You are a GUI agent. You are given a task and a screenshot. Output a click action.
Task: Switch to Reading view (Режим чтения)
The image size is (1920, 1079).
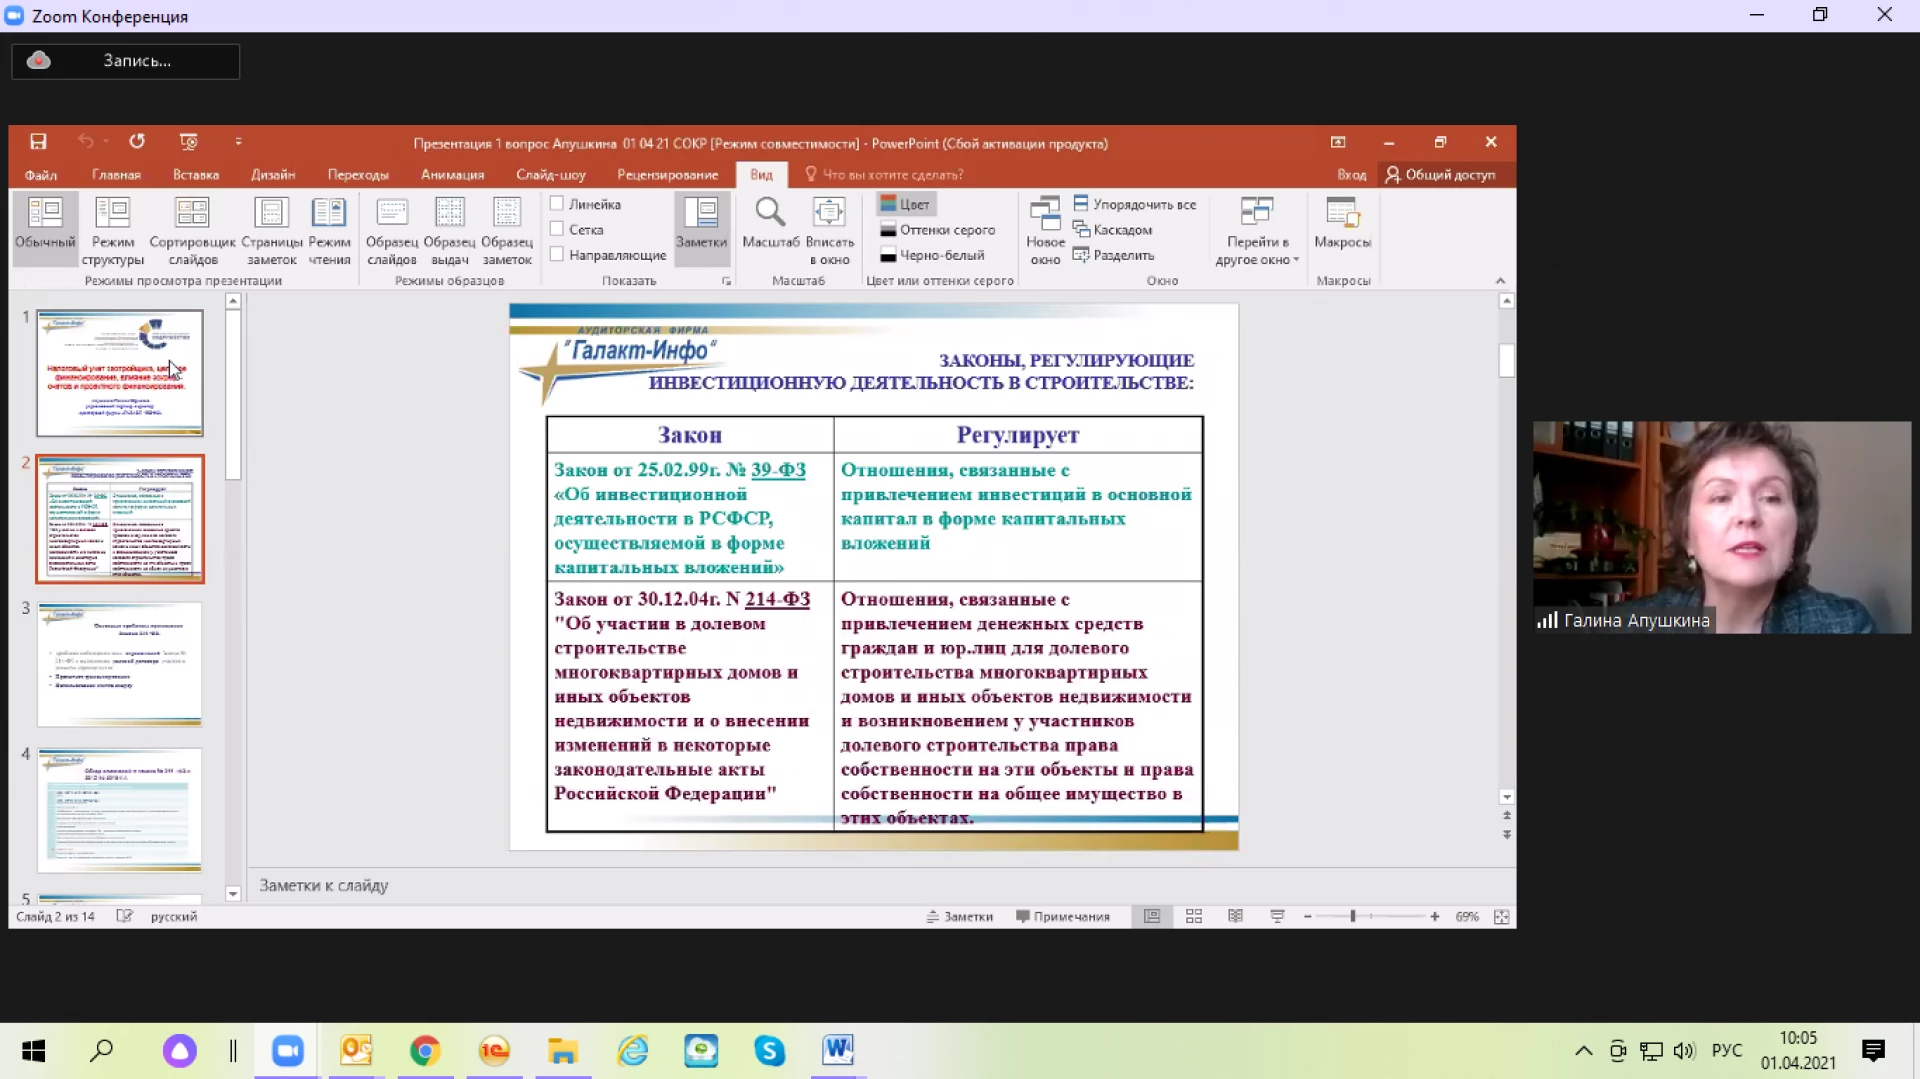pyautogui.click(x=329, y=214)
